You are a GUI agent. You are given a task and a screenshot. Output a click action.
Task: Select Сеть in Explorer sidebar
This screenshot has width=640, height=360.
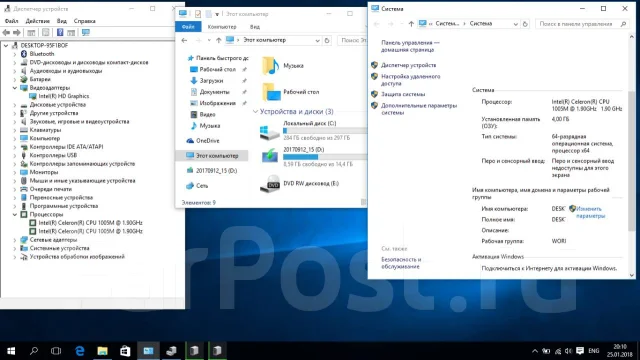click(202, 186)
